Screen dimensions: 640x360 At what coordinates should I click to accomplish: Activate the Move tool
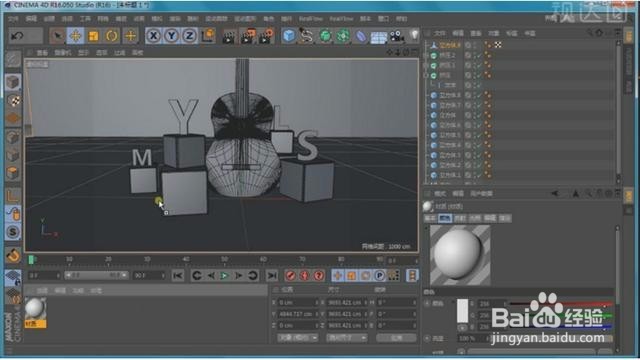click(76, 36)
